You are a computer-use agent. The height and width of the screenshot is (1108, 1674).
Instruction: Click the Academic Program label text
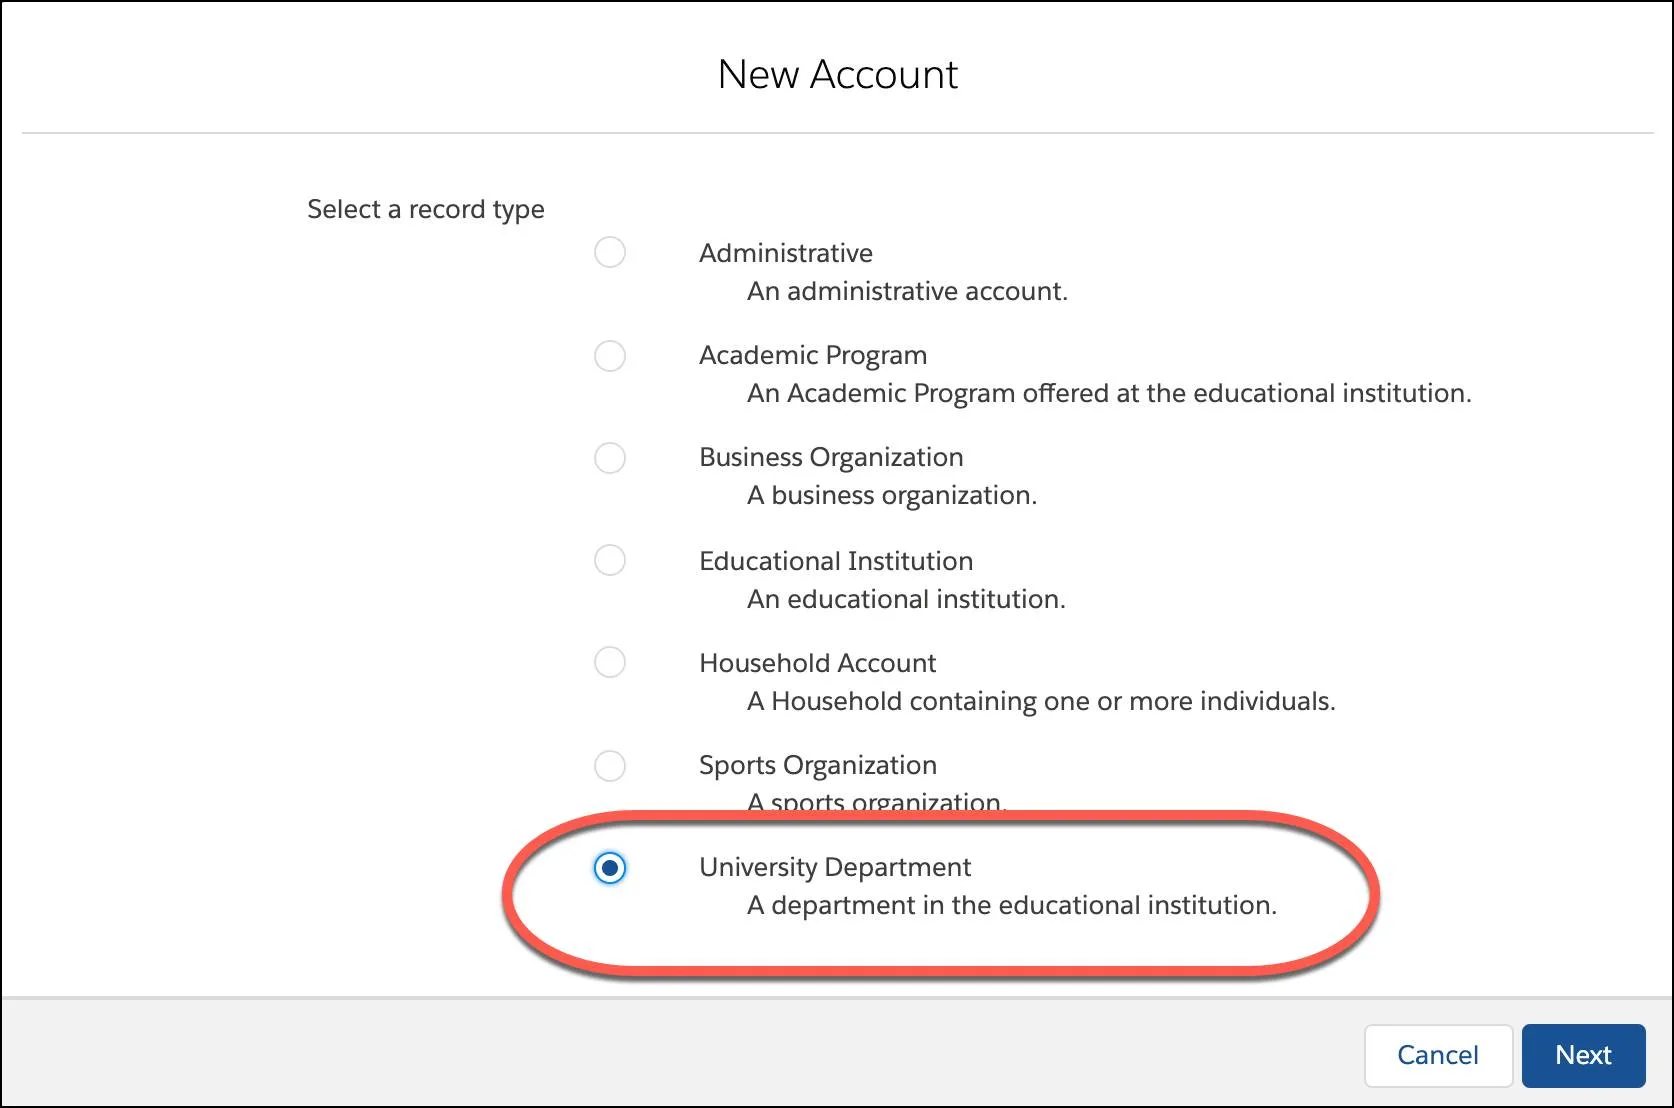click(812, 355)
